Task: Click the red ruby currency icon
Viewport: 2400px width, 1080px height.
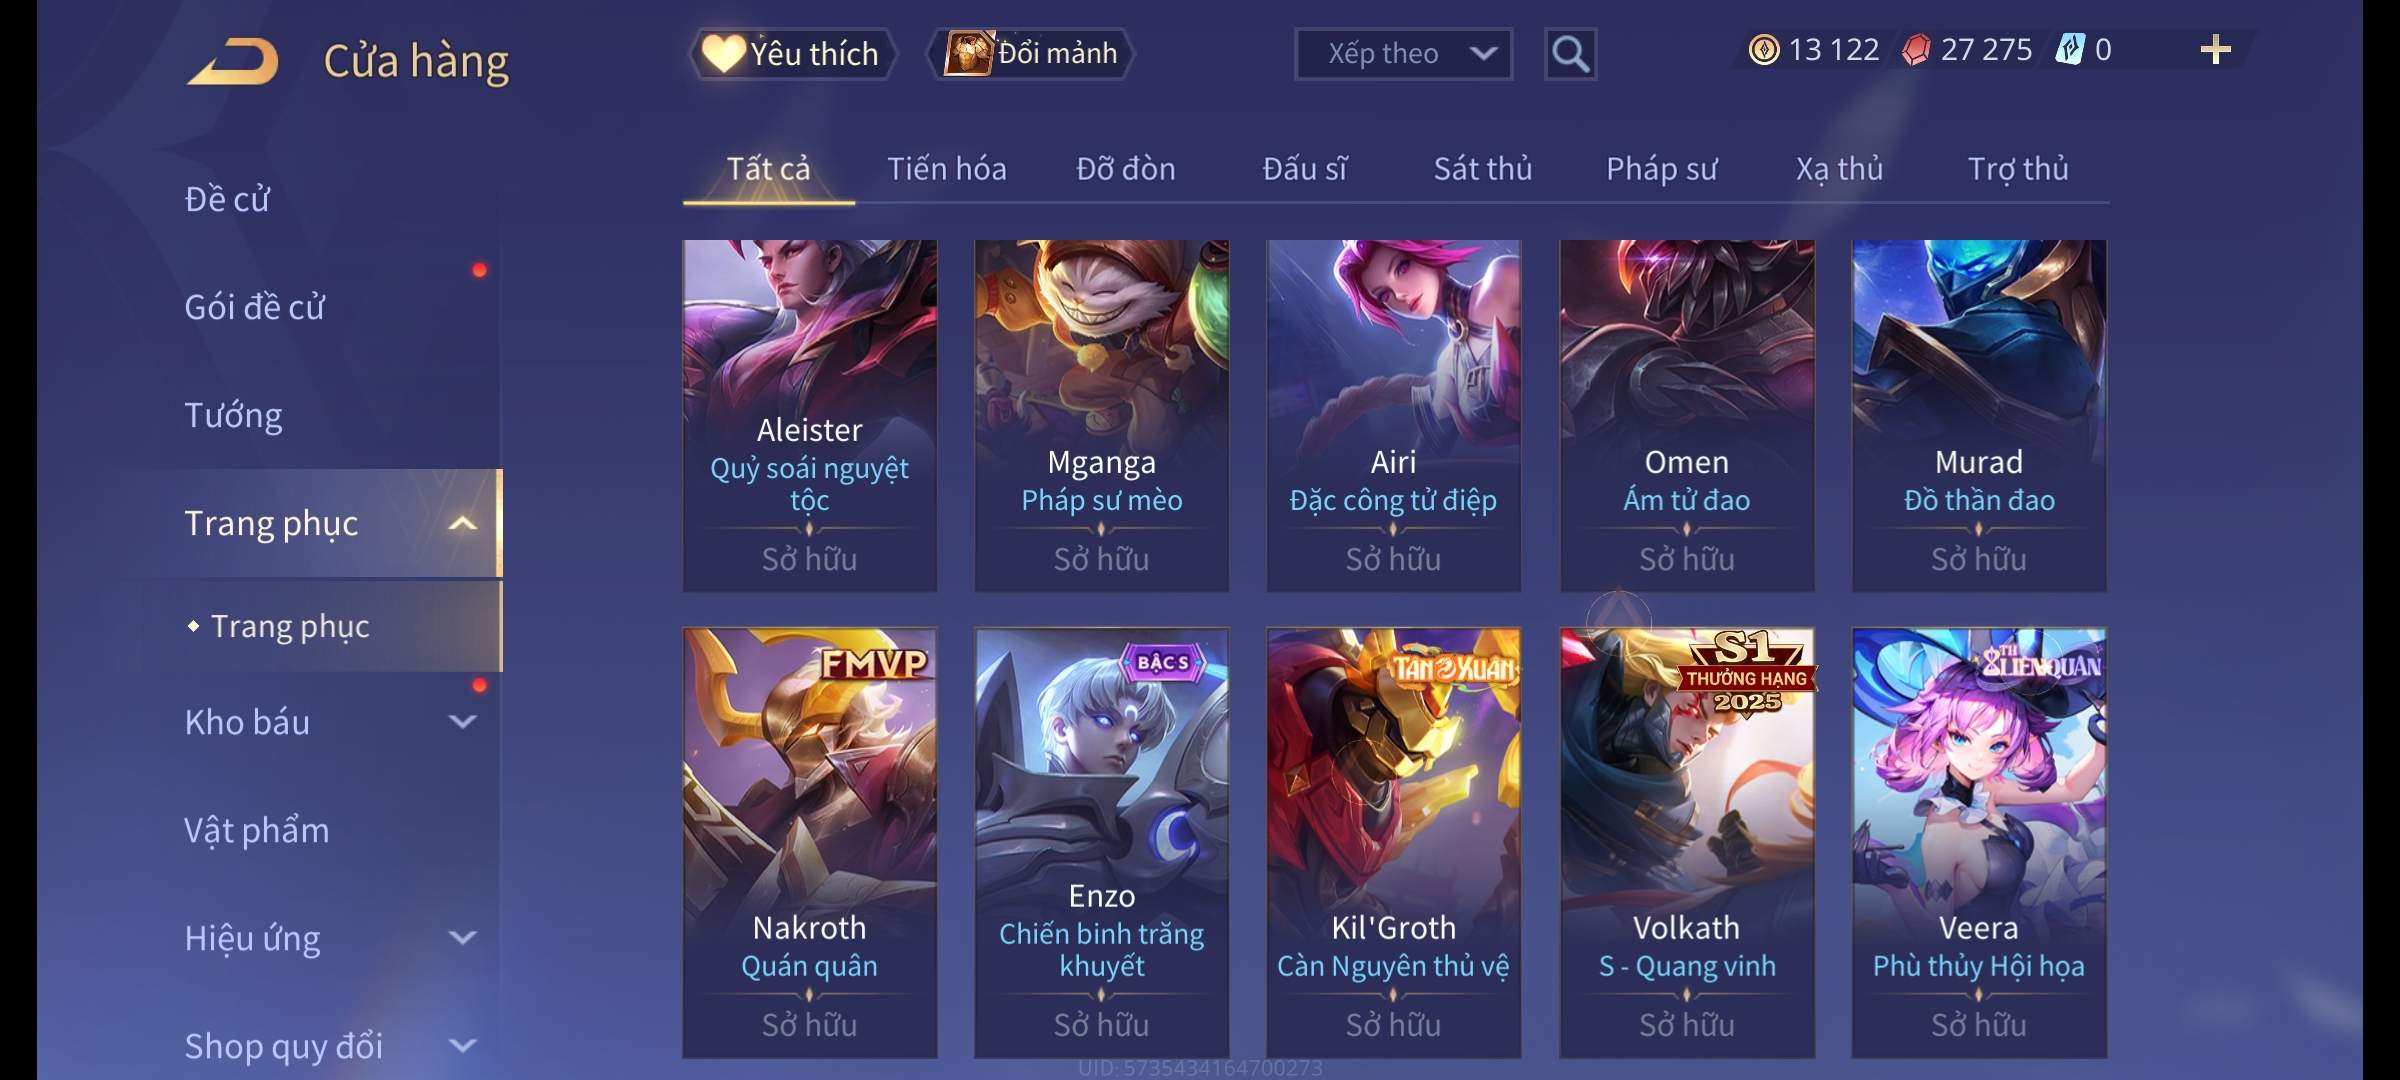Action: pos(1916,50)
